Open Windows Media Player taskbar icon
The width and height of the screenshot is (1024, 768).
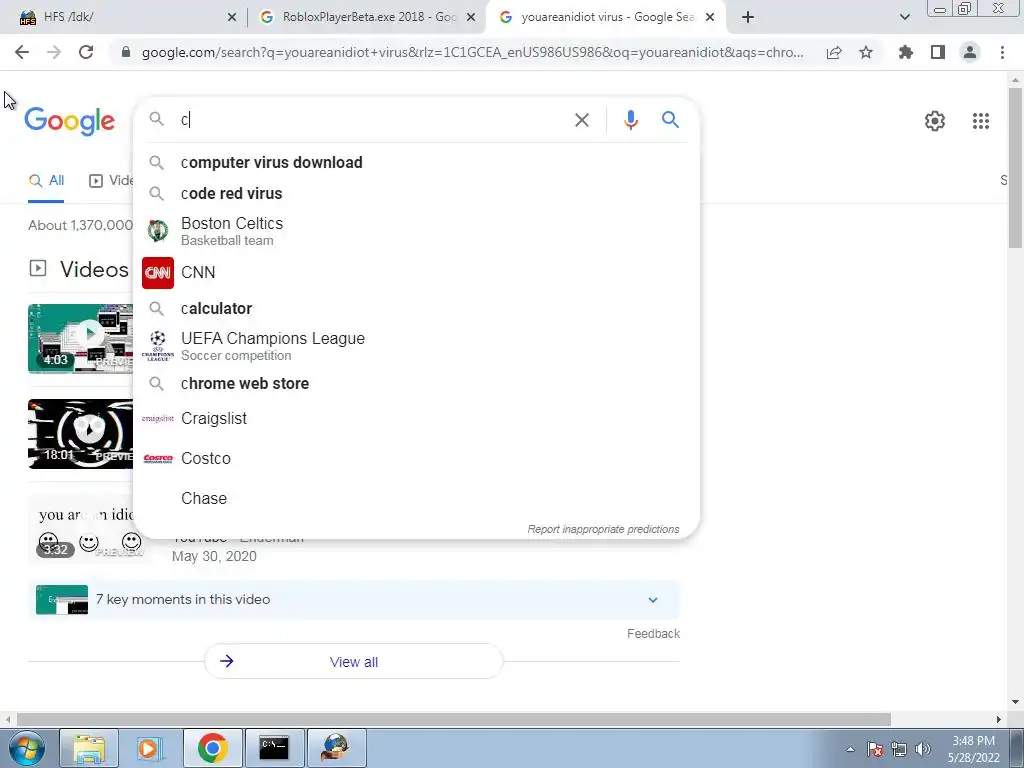coord(150,748)
